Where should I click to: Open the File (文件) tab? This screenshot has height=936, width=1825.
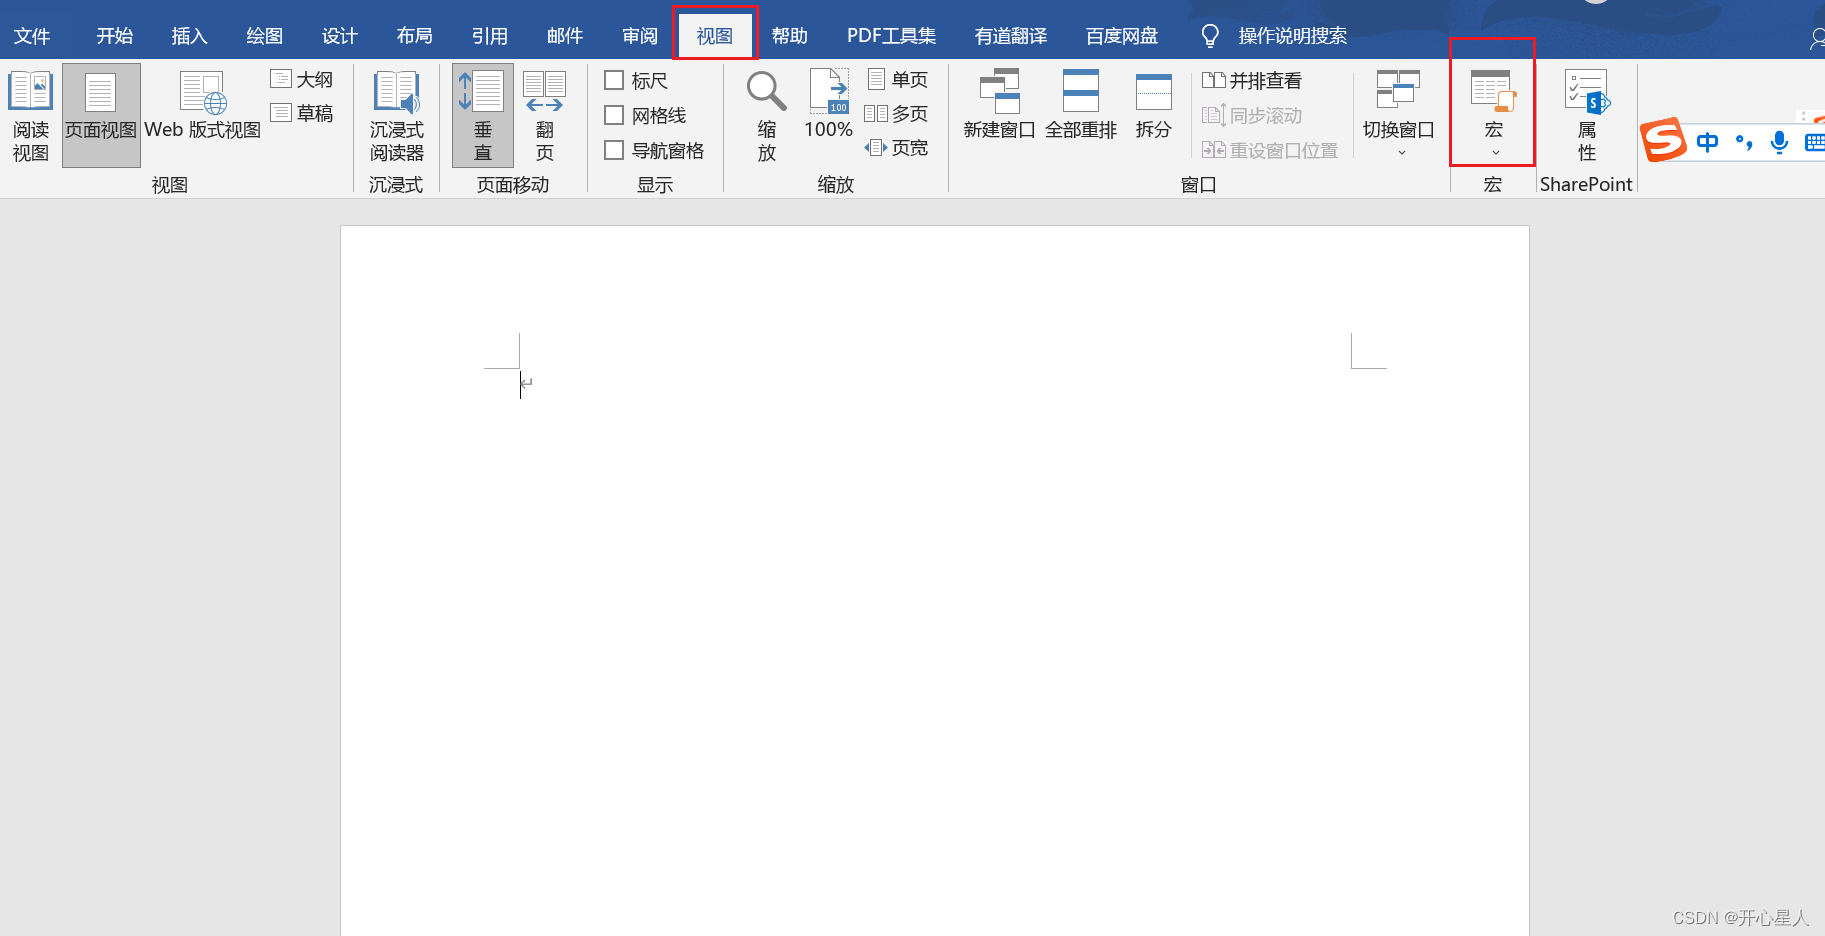click(x=32, y=36)
